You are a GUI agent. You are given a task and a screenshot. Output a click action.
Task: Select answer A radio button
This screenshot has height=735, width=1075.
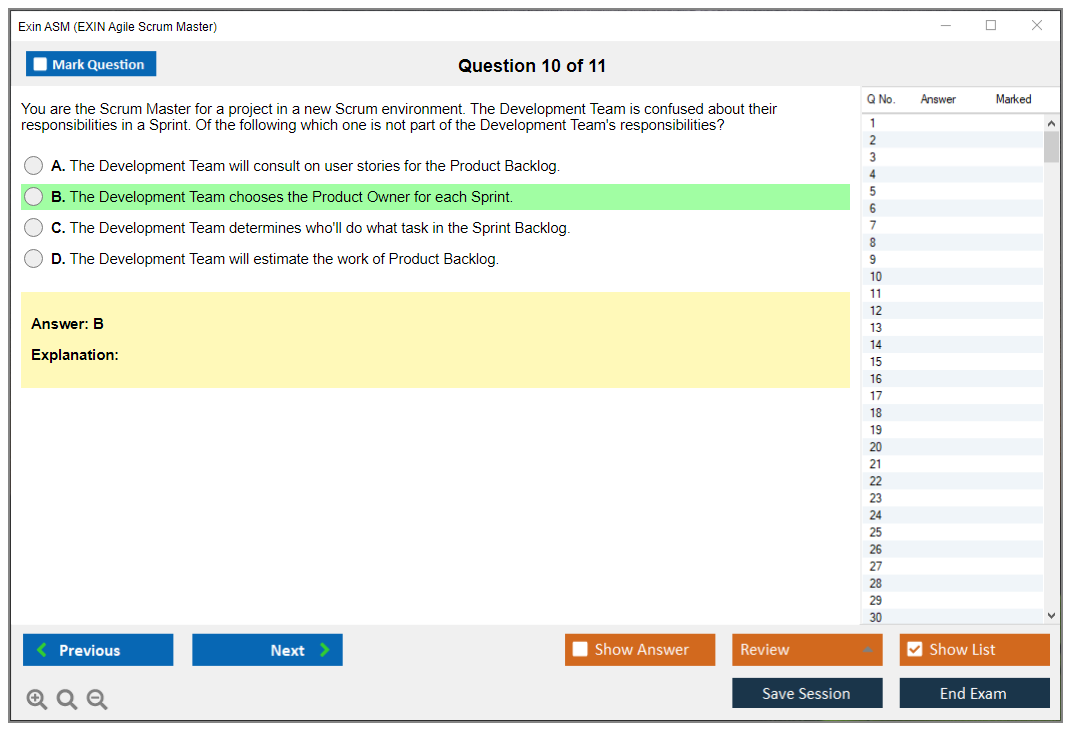[x=34, y=166]
